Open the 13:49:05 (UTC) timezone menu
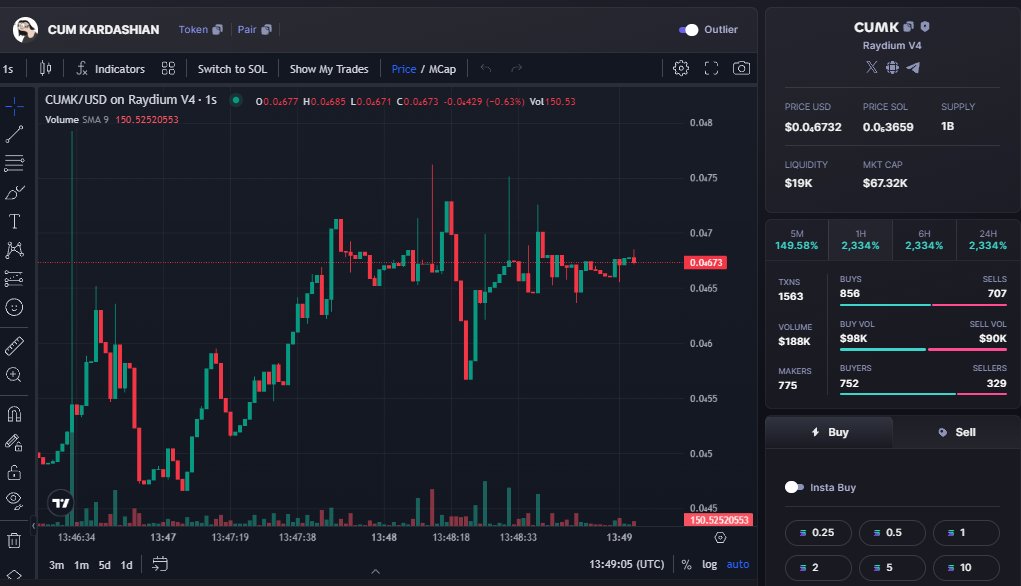 tap(626, 565)
